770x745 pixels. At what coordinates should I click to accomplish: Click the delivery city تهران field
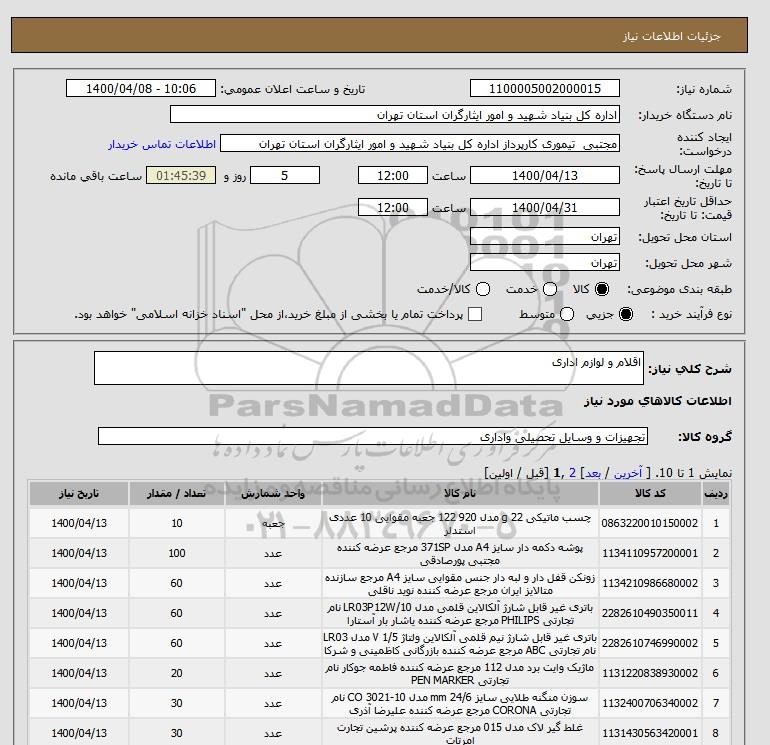pyautogui.click(x=545, y=262)
